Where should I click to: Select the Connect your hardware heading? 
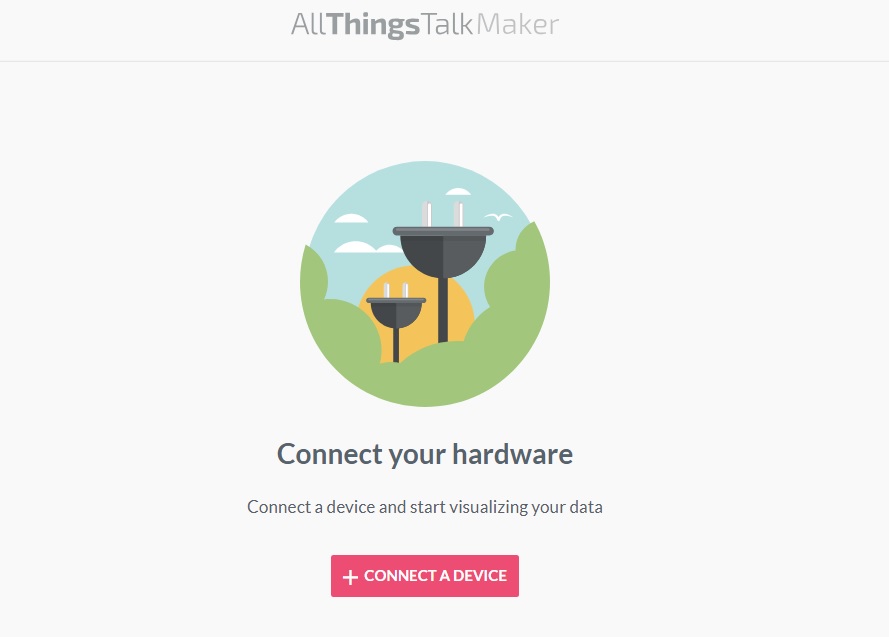coord(425,454)
